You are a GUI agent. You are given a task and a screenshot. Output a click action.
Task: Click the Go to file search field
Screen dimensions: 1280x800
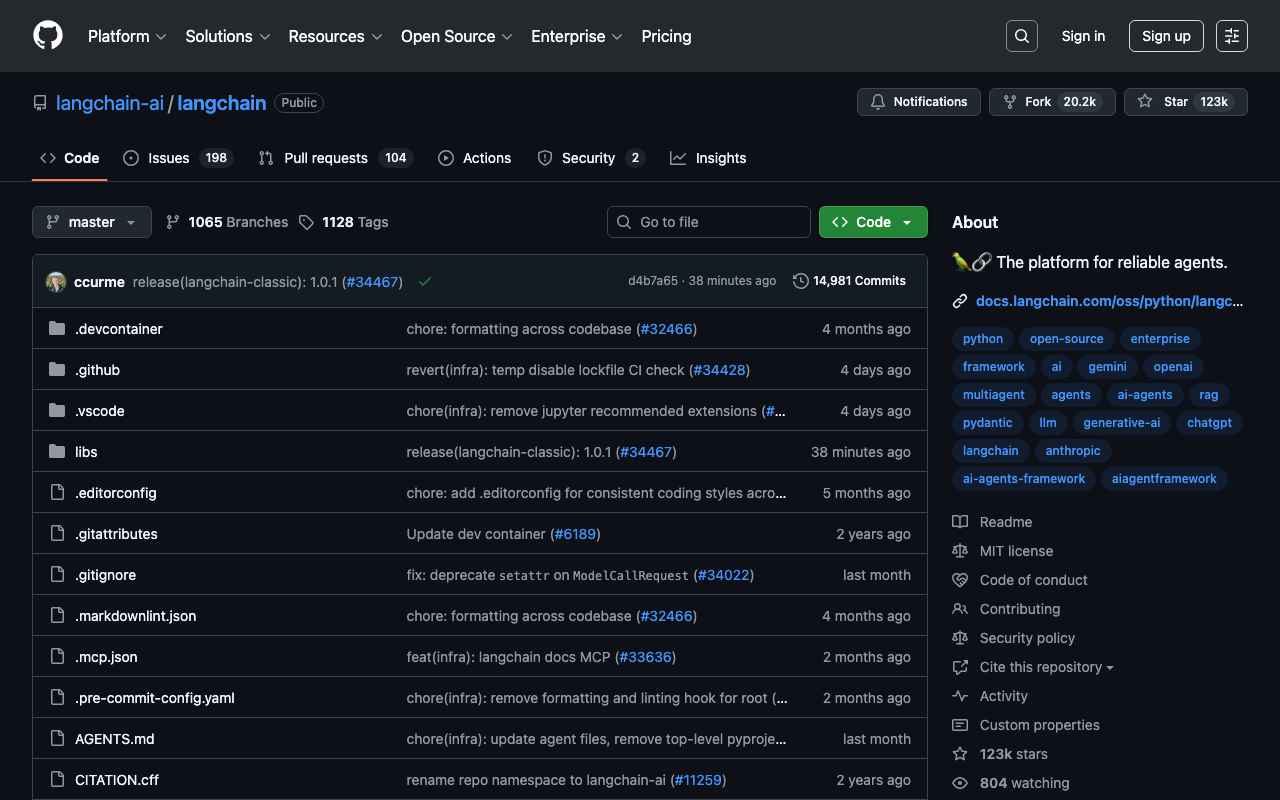coord(709,222)
